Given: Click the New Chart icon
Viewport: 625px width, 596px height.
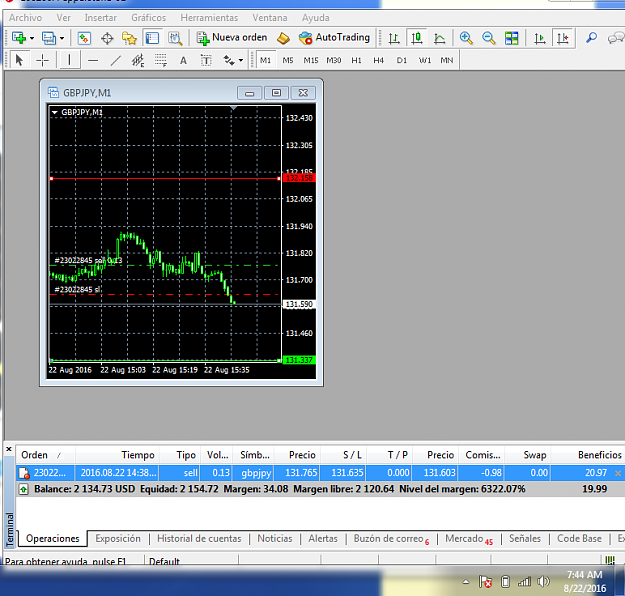Looking at the screenshot, I should [19, 38].
